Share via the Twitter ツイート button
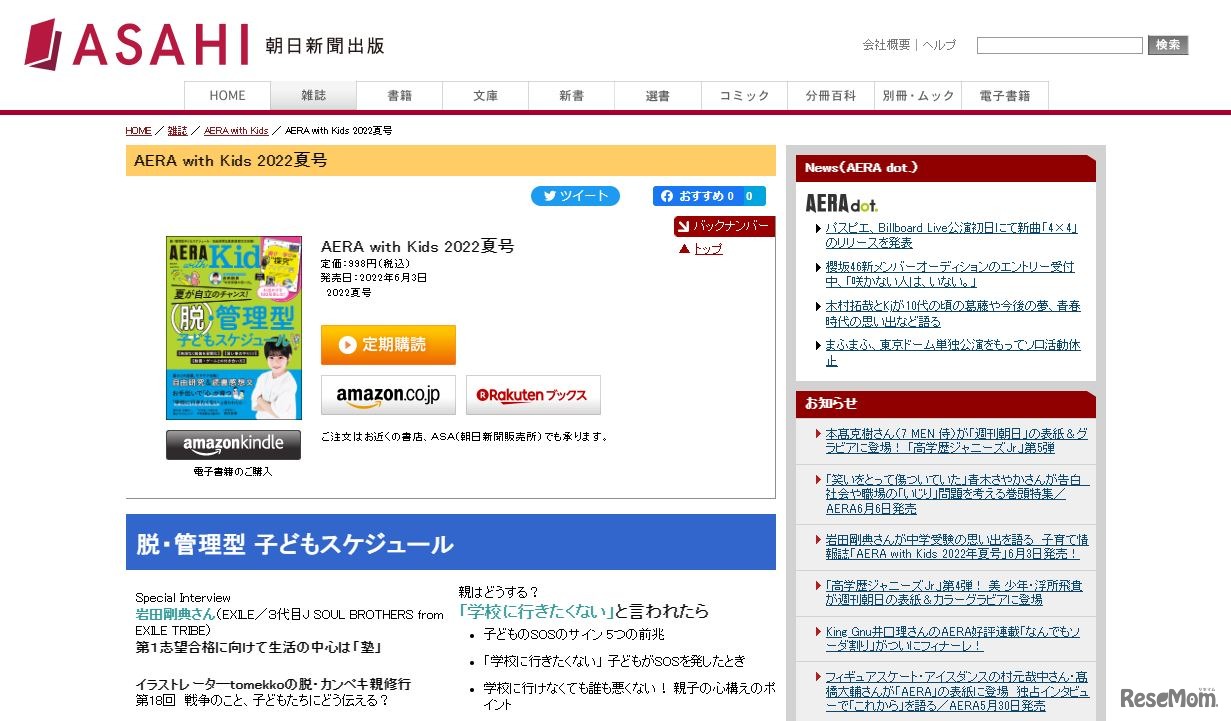Screen dimensions: 1231x721 (x=575, y=196)
